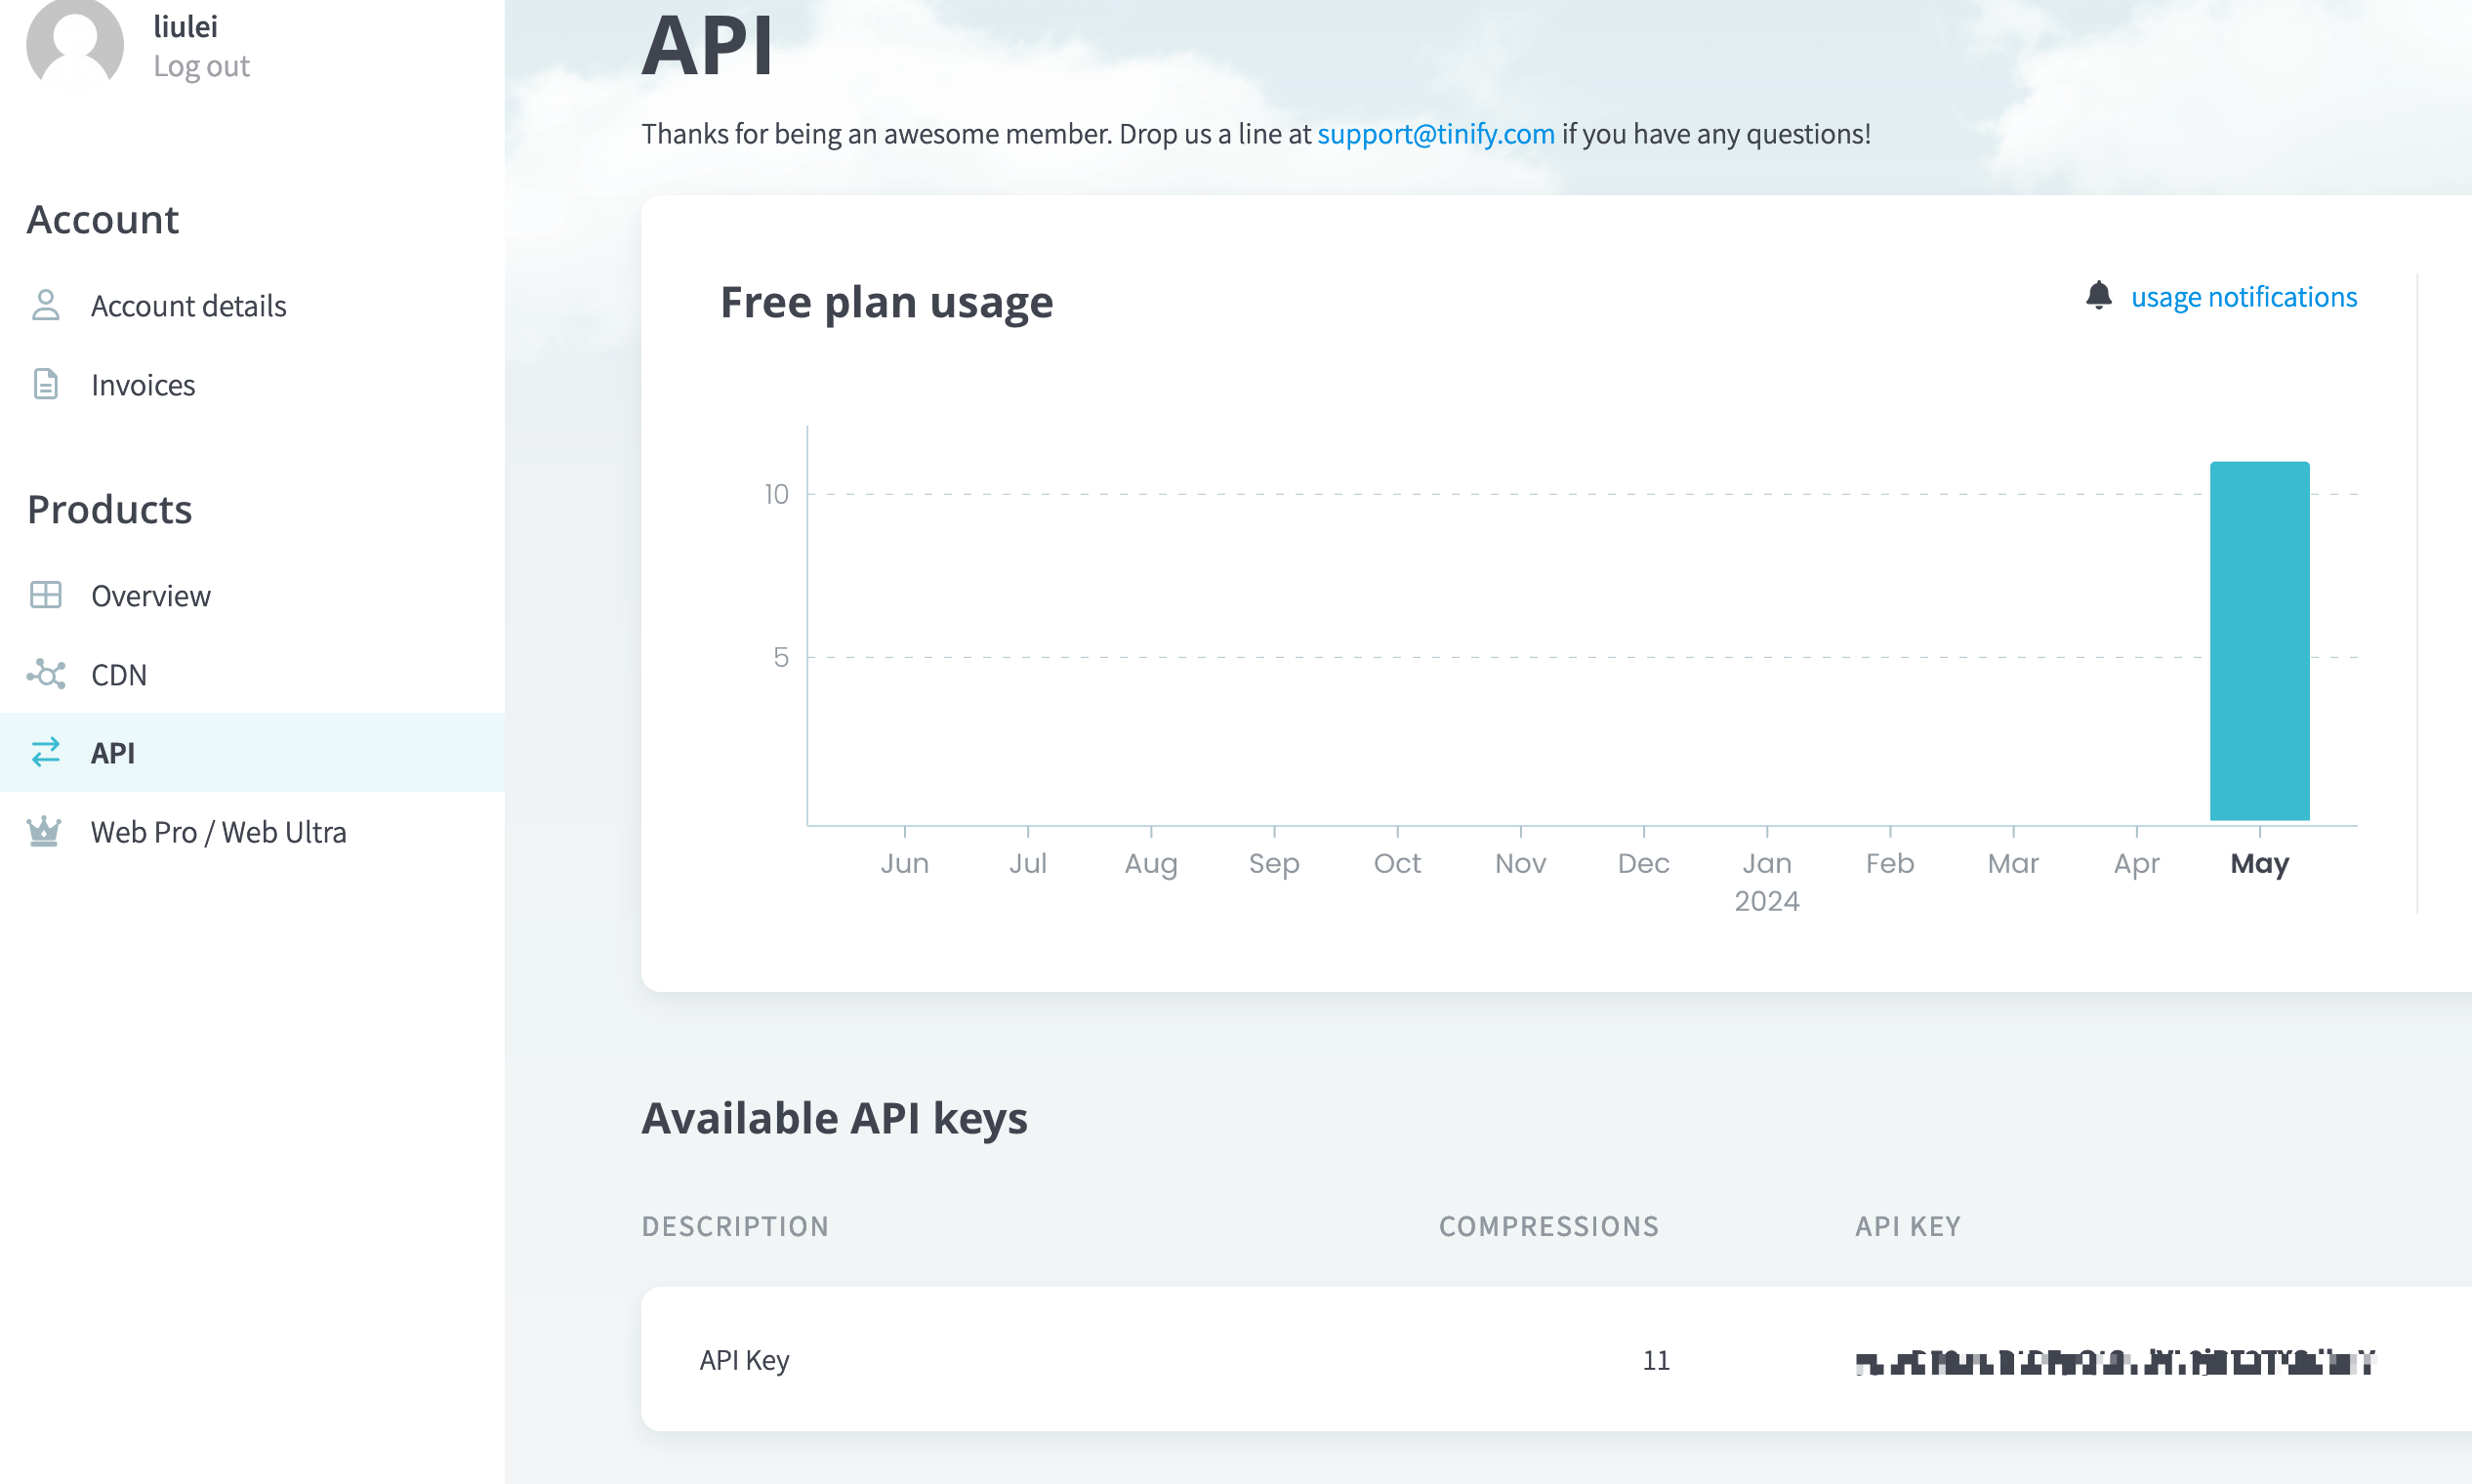Open the Overview products page
Image resolution: width=2472 pixels, height=1484 pixels.
pyautogui.click(x=151, y=596)
